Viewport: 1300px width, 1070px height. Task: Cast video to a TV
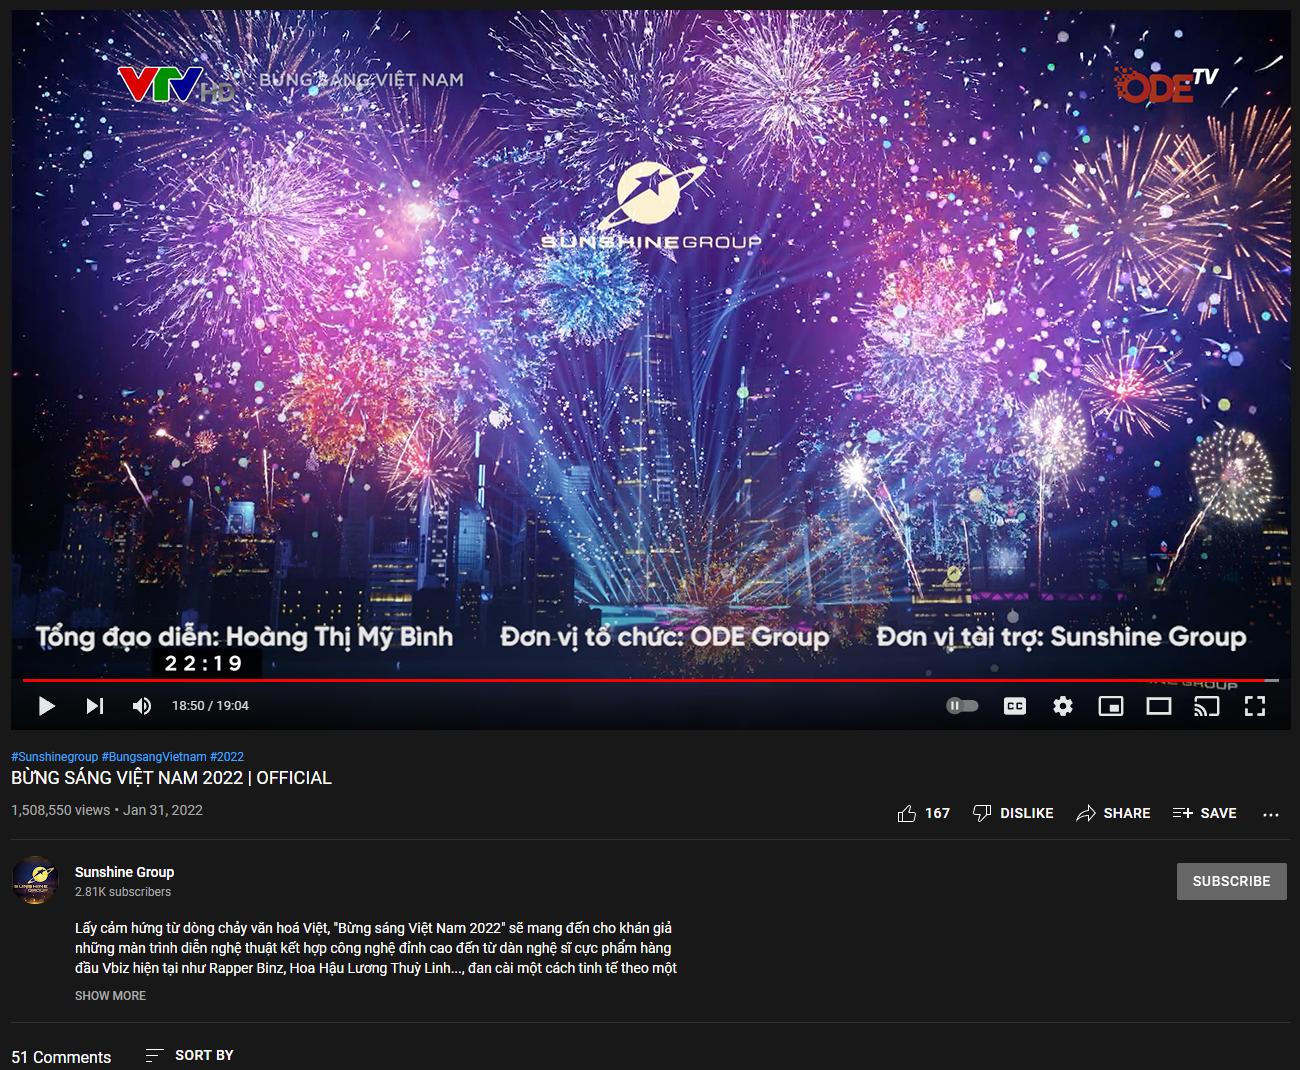tap(1207, 706)
